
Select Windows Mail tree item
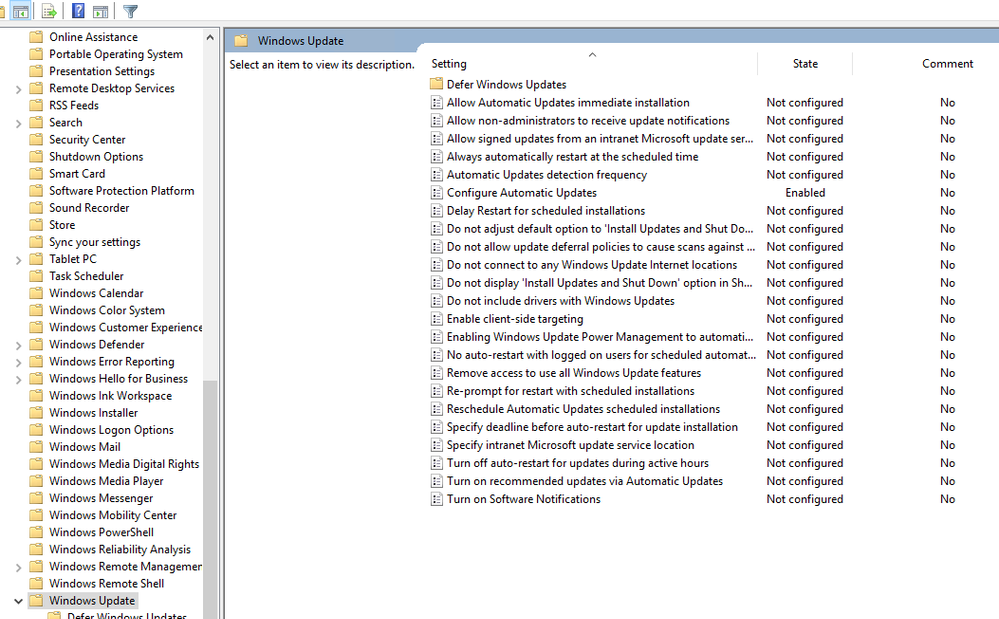pos(85,447)
